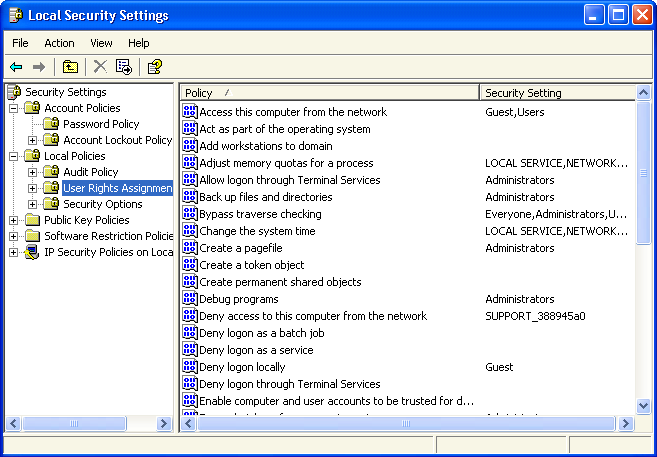
Task: Click the Password Policy folder icon
Action: coord(52,124)
